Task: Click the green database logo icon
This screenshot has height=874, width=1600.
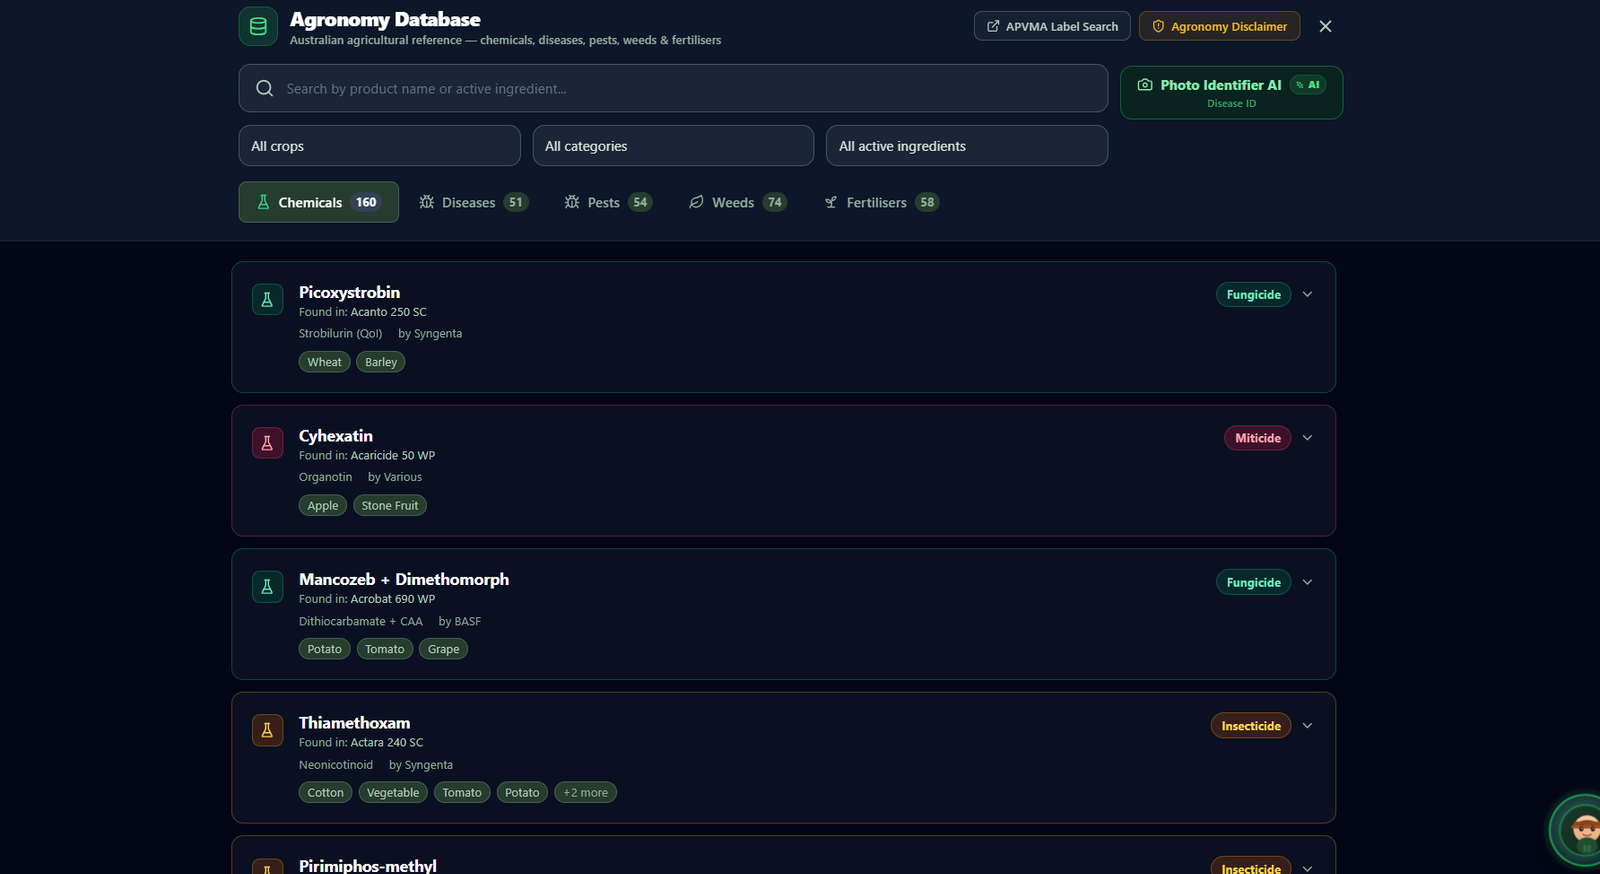Action: [x=258, y=27]
